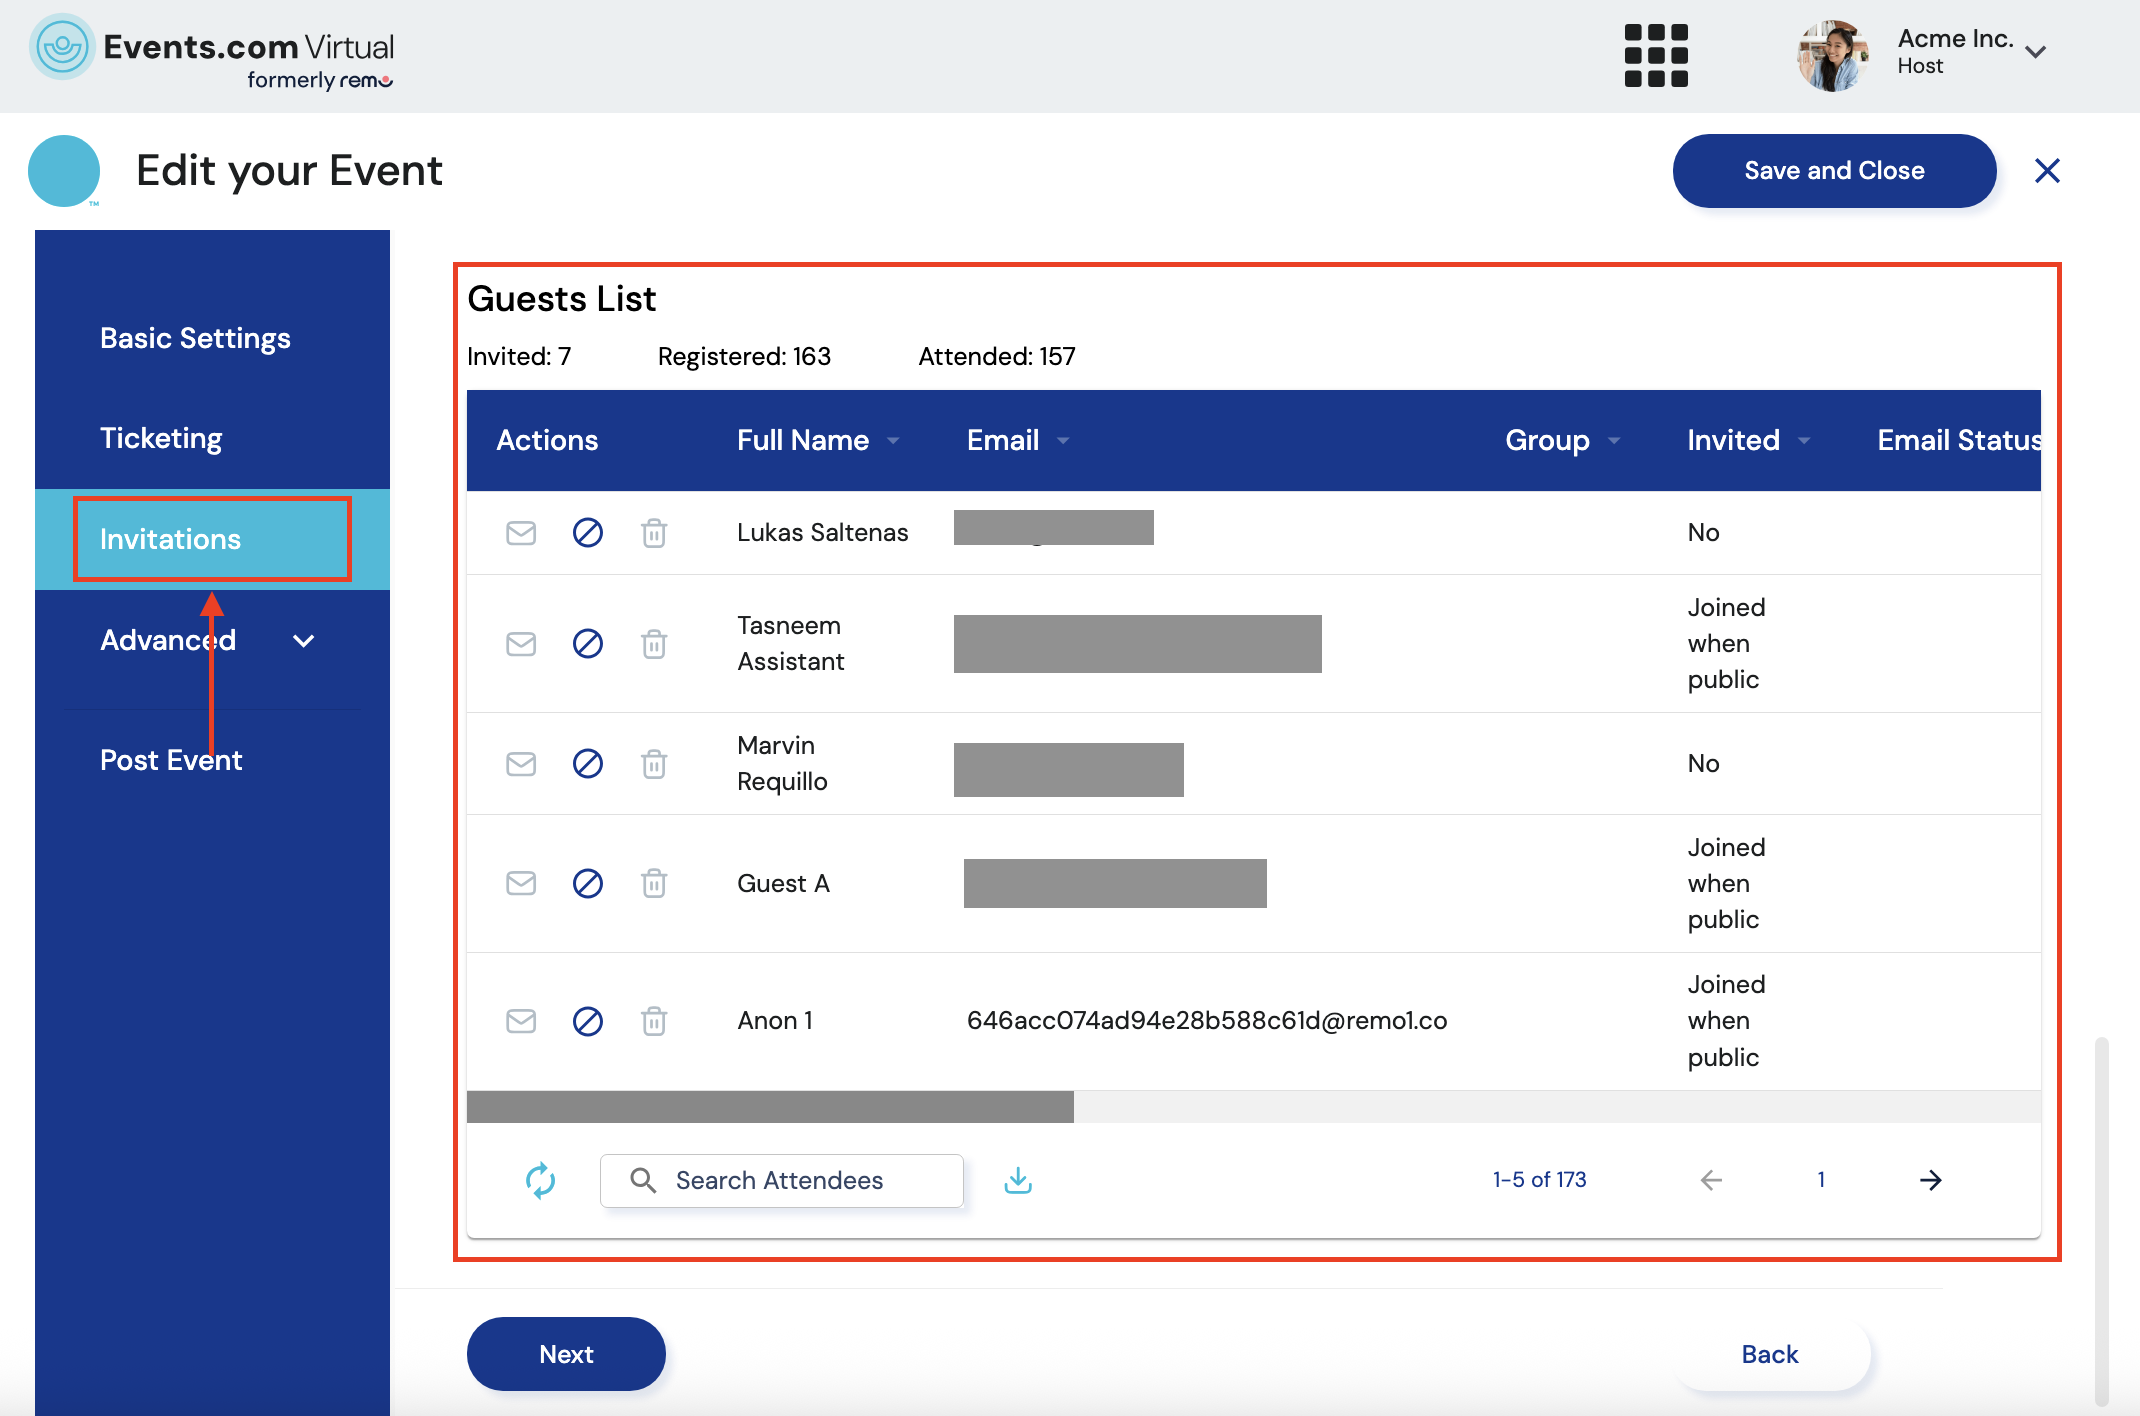Refresh the guests list
This screenshot has height=1416, width=2140.
point(540,1180)
